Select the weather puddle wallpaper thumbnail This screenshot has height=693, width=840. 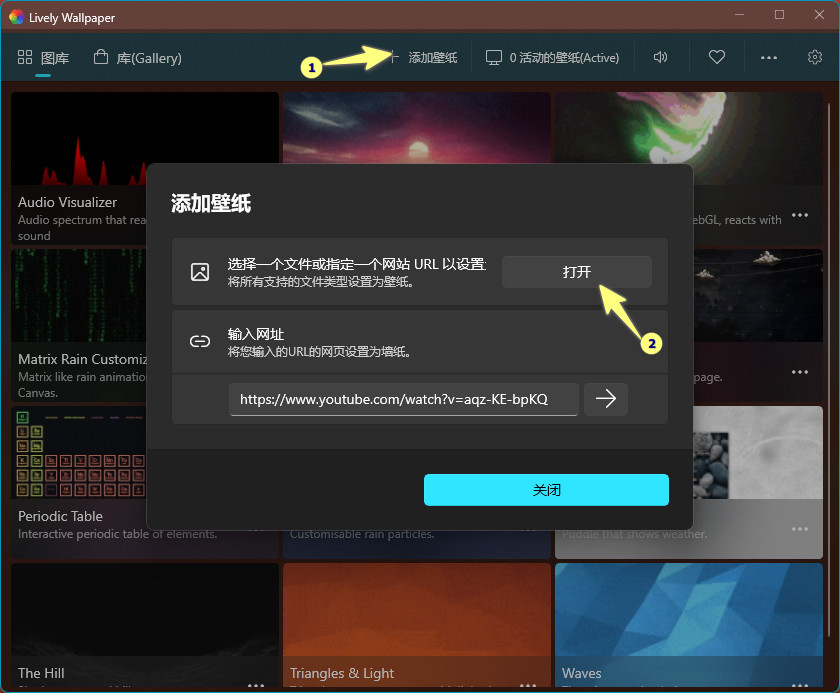(x=758, y=453)
